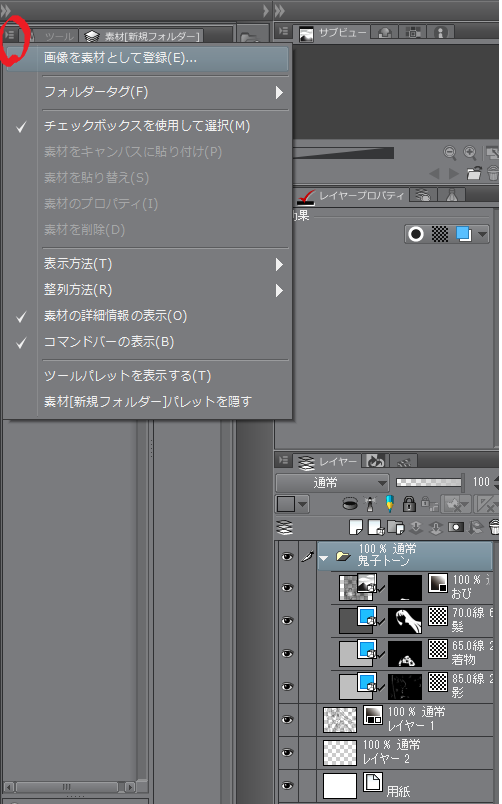Hide the レイヤー 2 layer
This screenshot has height=804, width=502.
(288, 752)
